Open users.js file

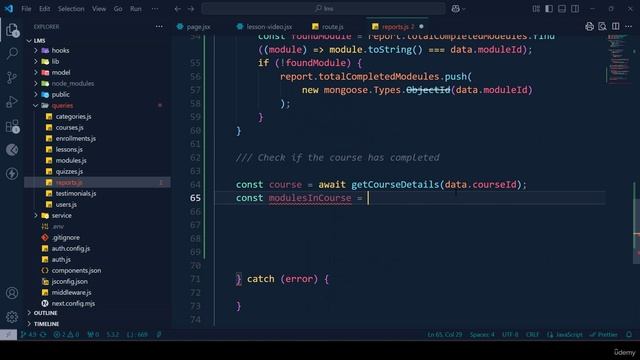tap(66, 204)
